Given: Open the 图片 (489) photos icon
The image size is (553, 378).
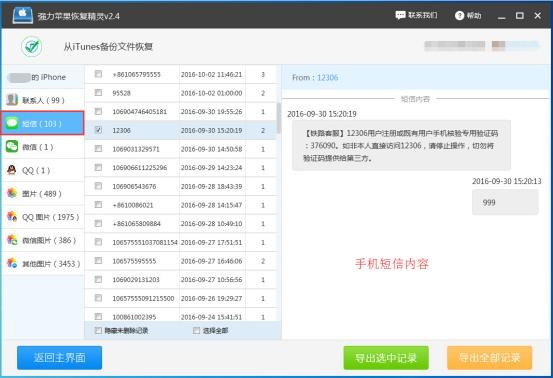Looking at the screenshot, I should pyautogui.click(x=12, y=193).
